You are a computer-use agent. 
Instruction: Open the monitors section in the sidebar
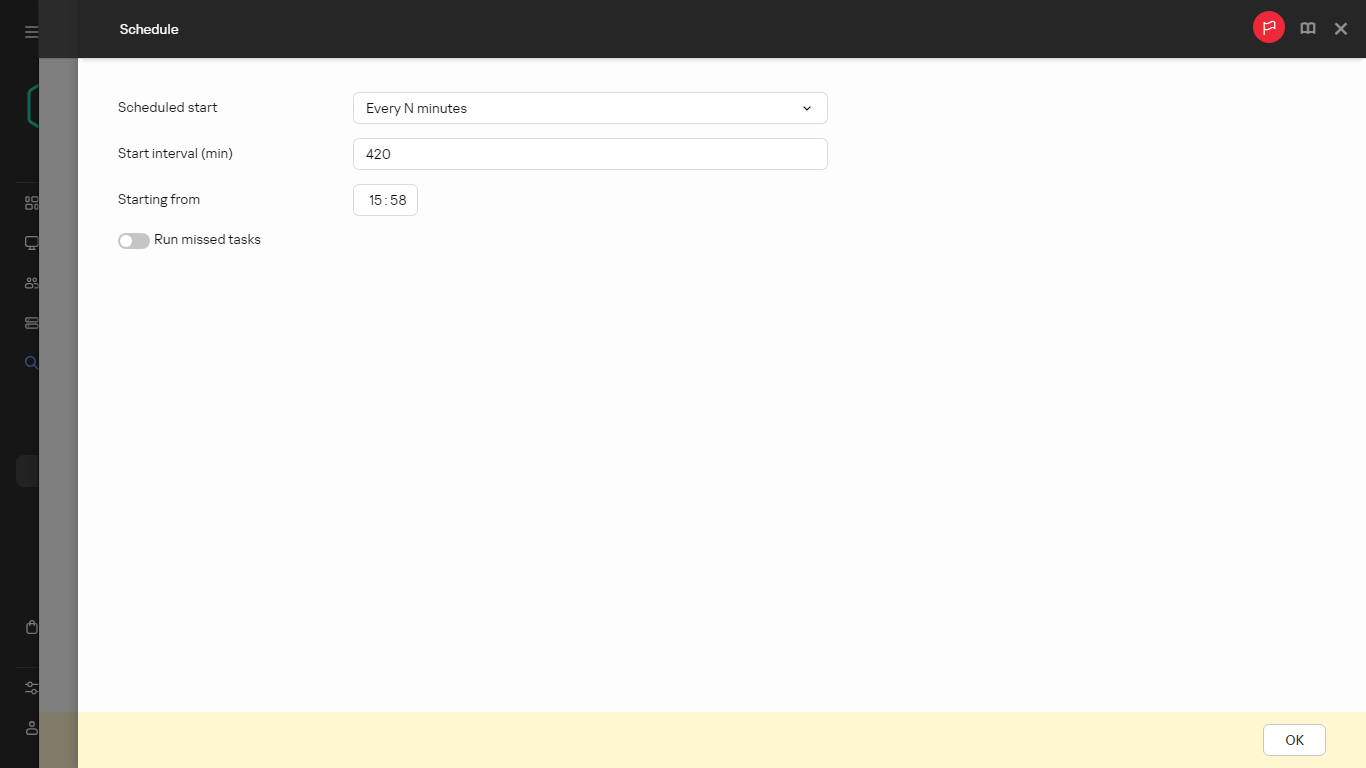(x=31, y=242)
